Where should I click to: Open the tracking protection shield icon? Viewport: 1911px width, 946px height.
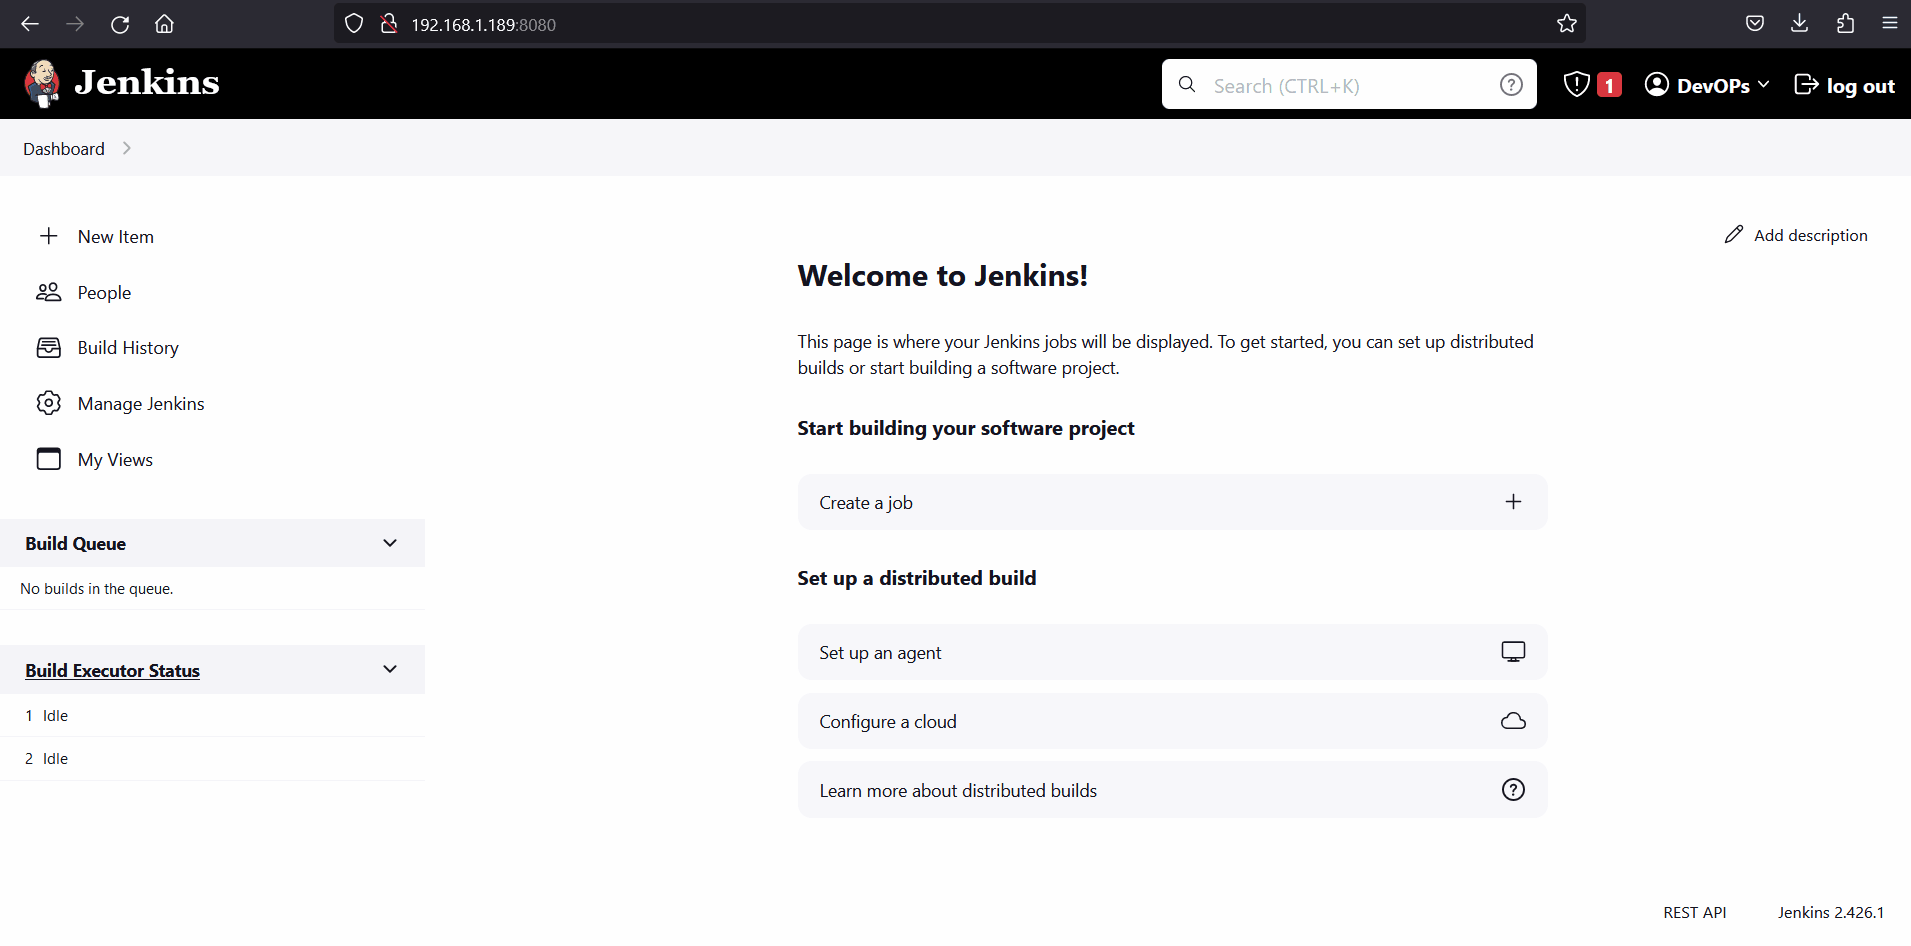click(354, 24)
